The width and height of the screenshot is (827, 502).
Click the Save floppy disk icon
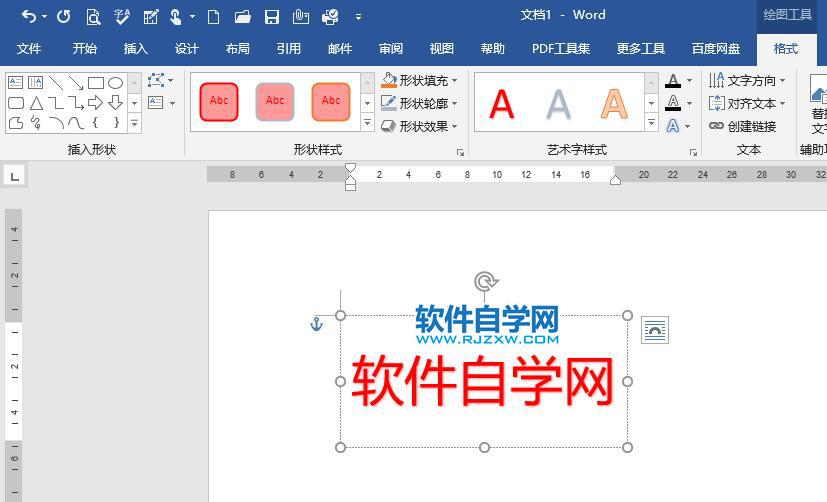coord(272,17)
